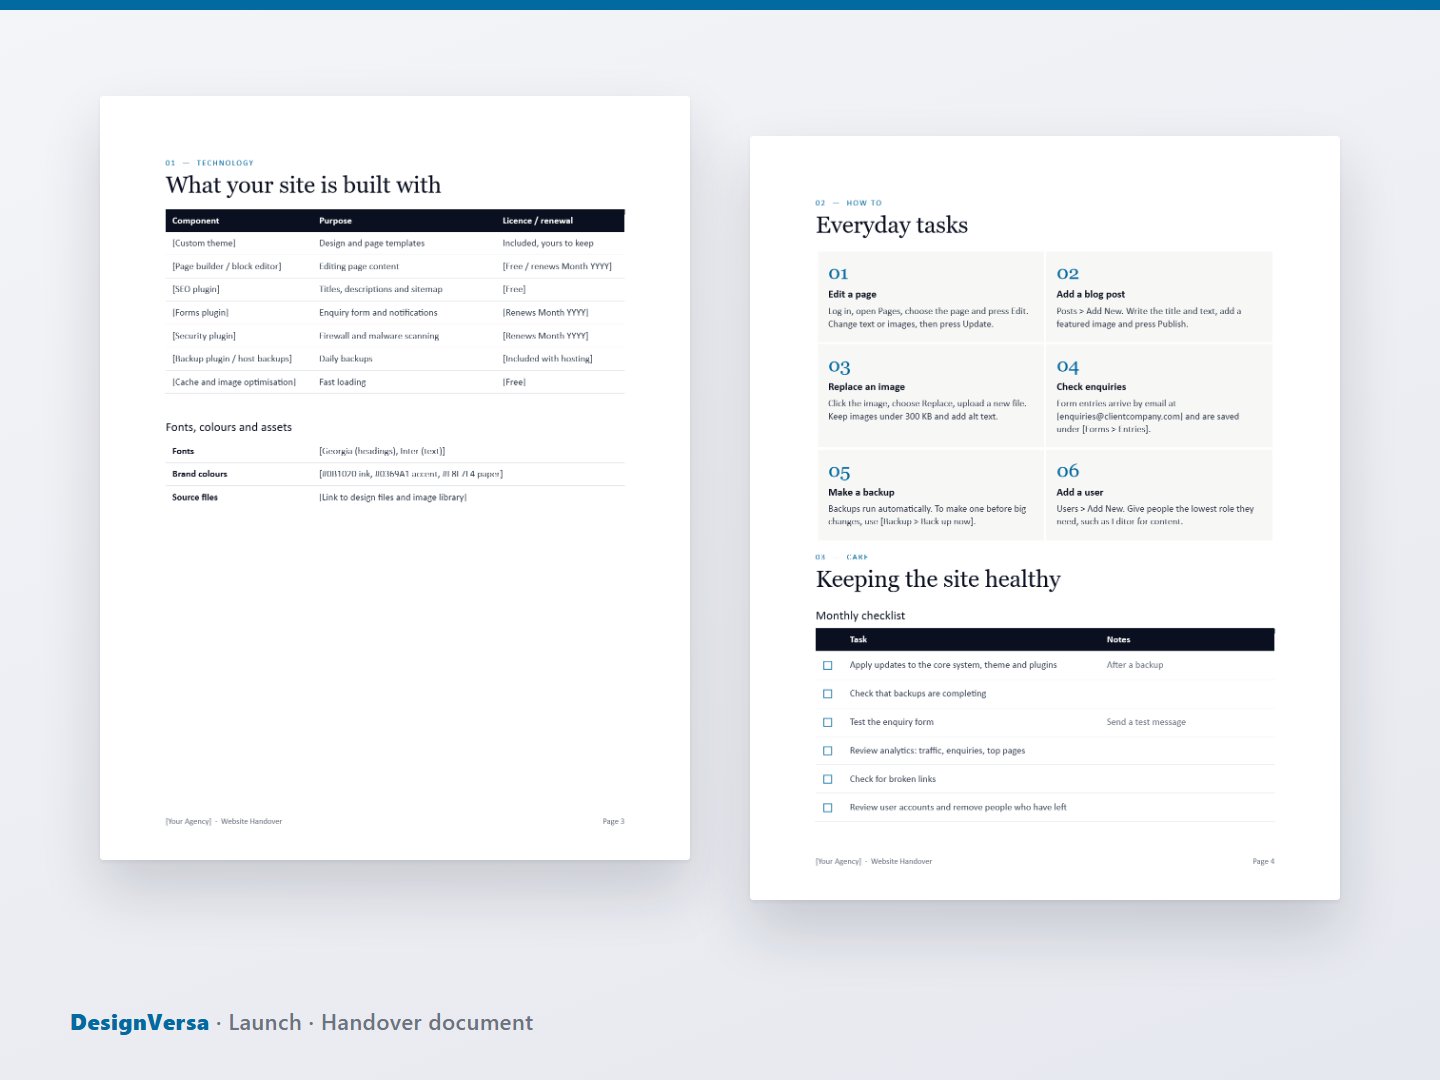Tick the checkbox for "Test the enquiry form"
1440x1080 pixels.
pos(827,722)
